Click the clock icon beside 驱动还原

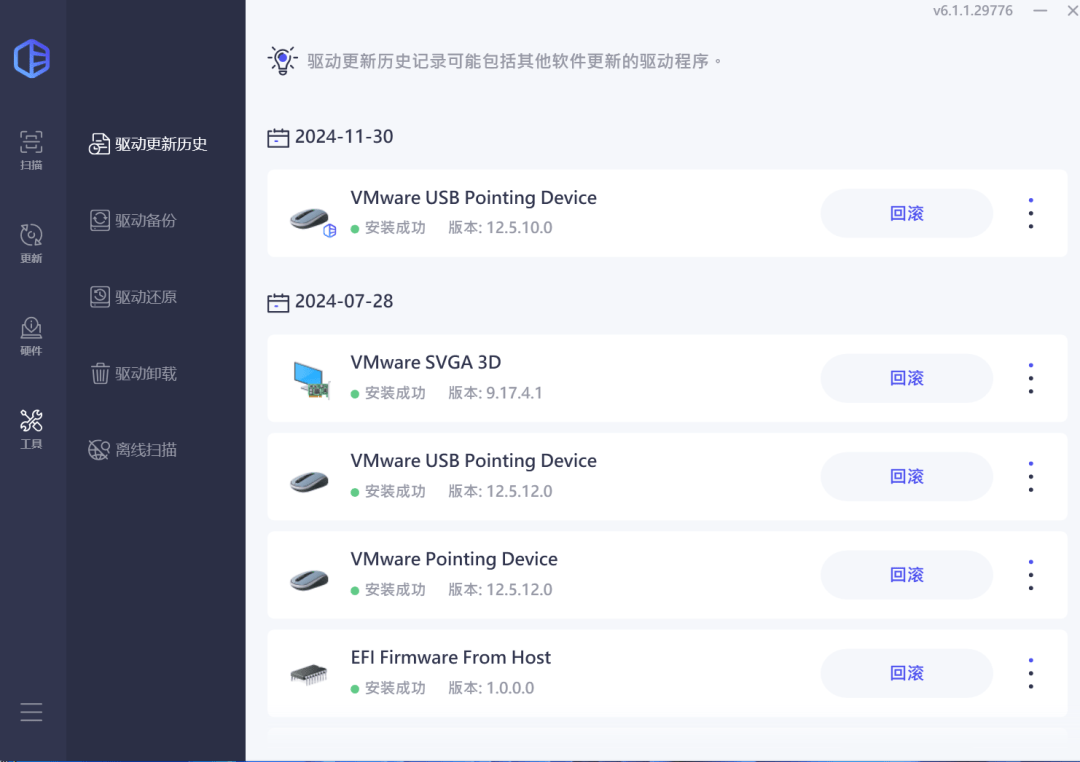(99, 297)
